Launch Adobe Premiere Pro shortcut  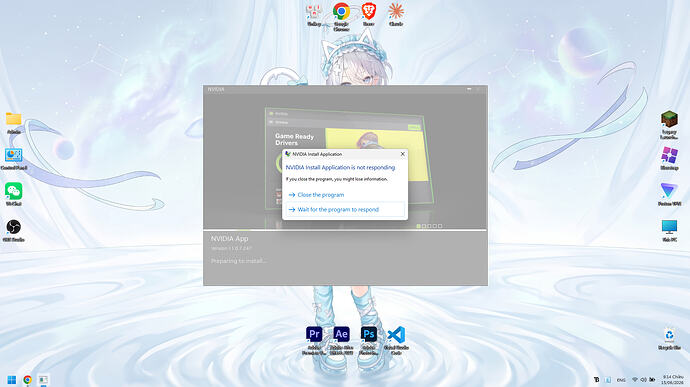(314, 341)
